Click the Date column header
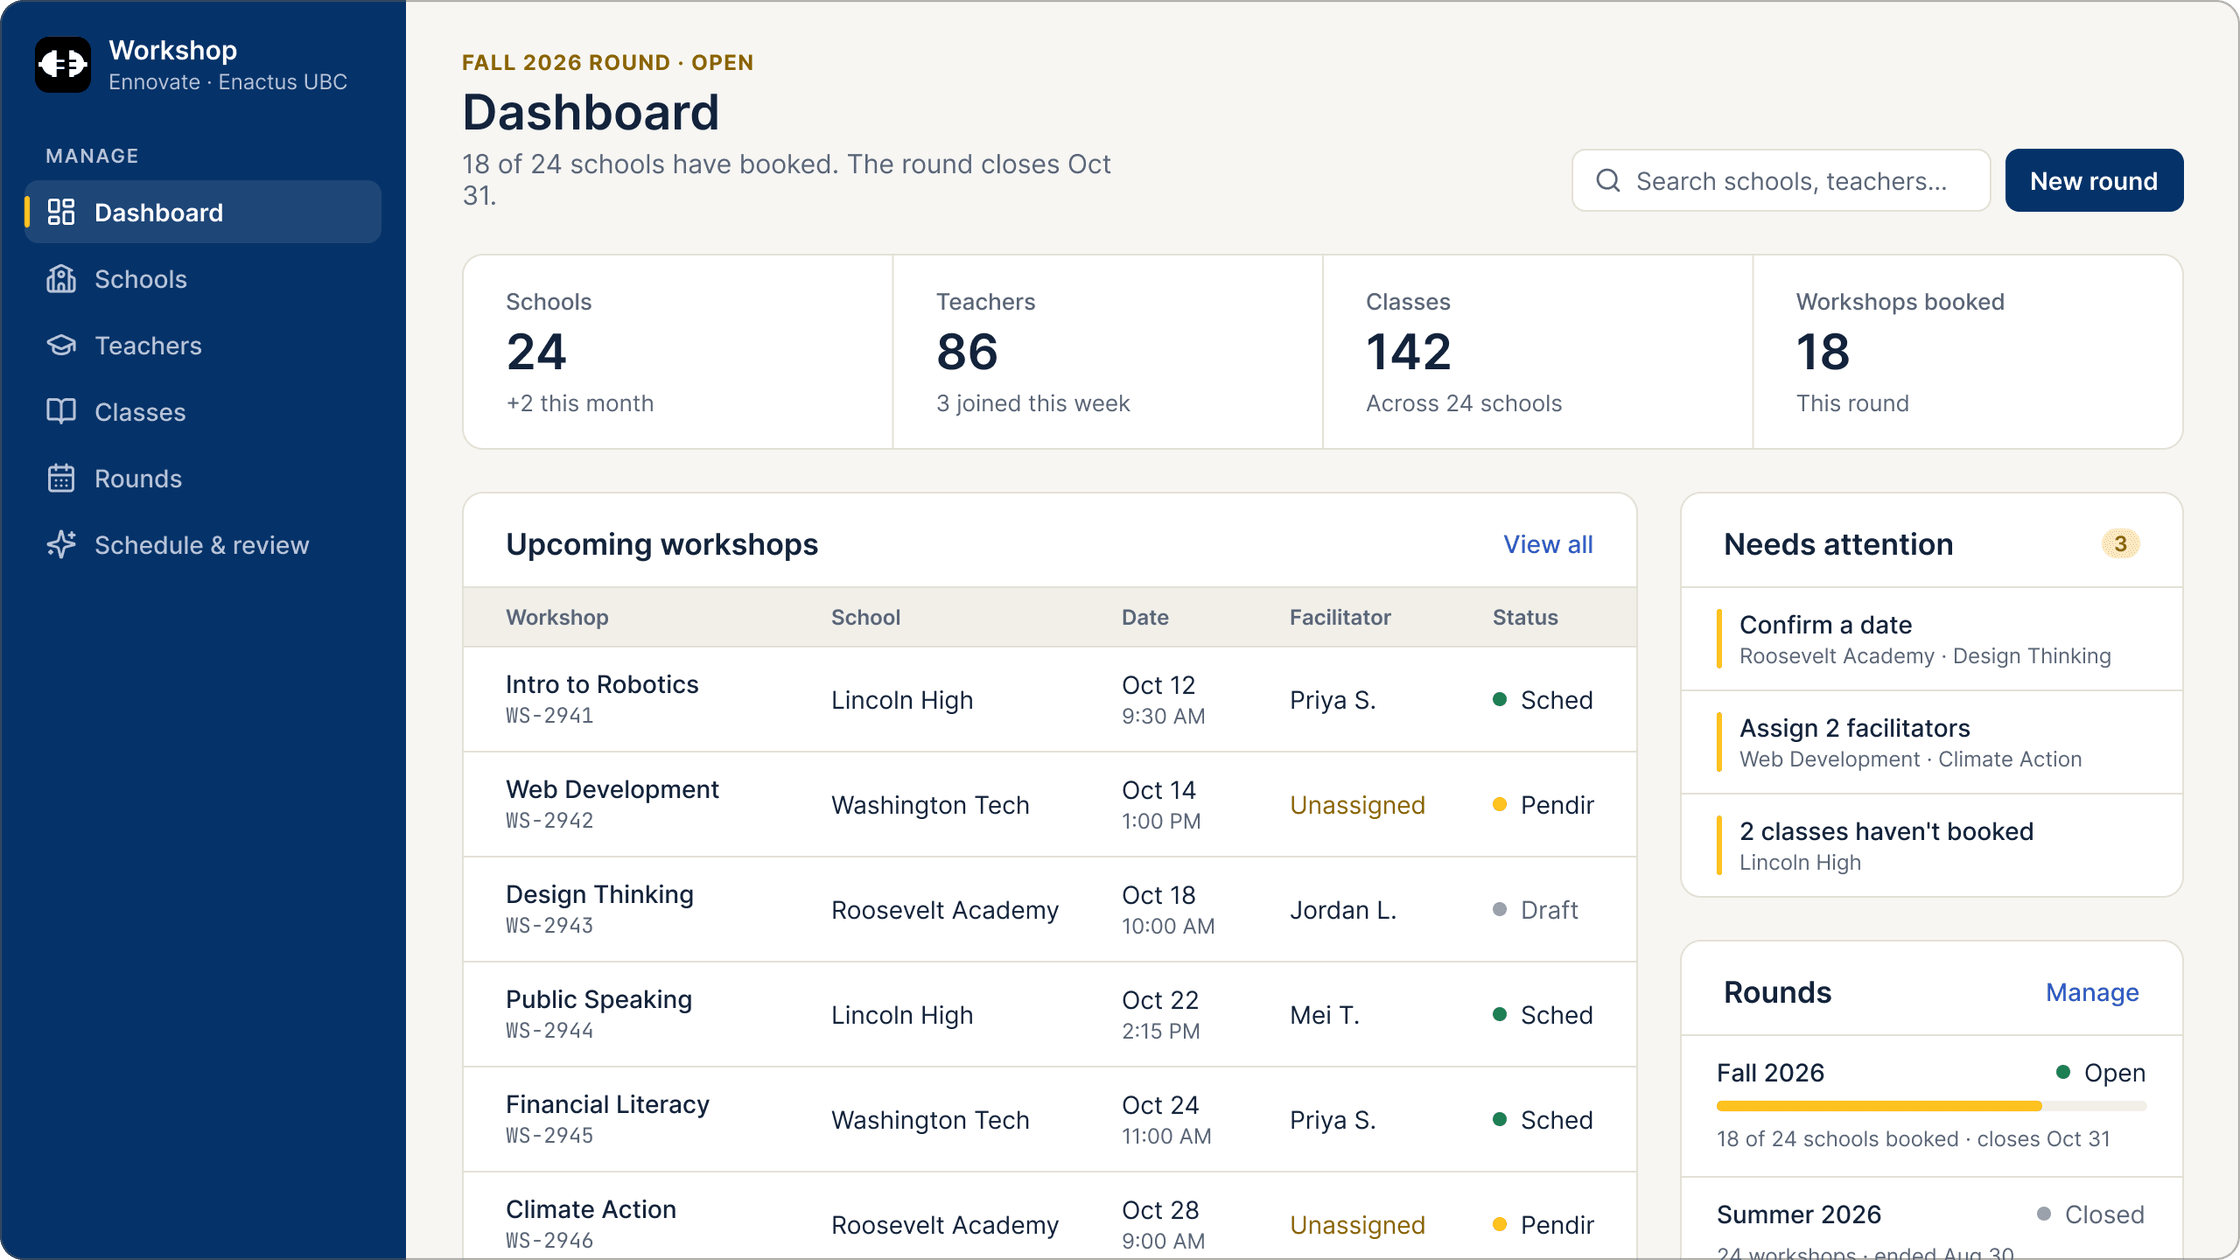The height and width of the screenshot is (1260, 2240). [1145, 617]
